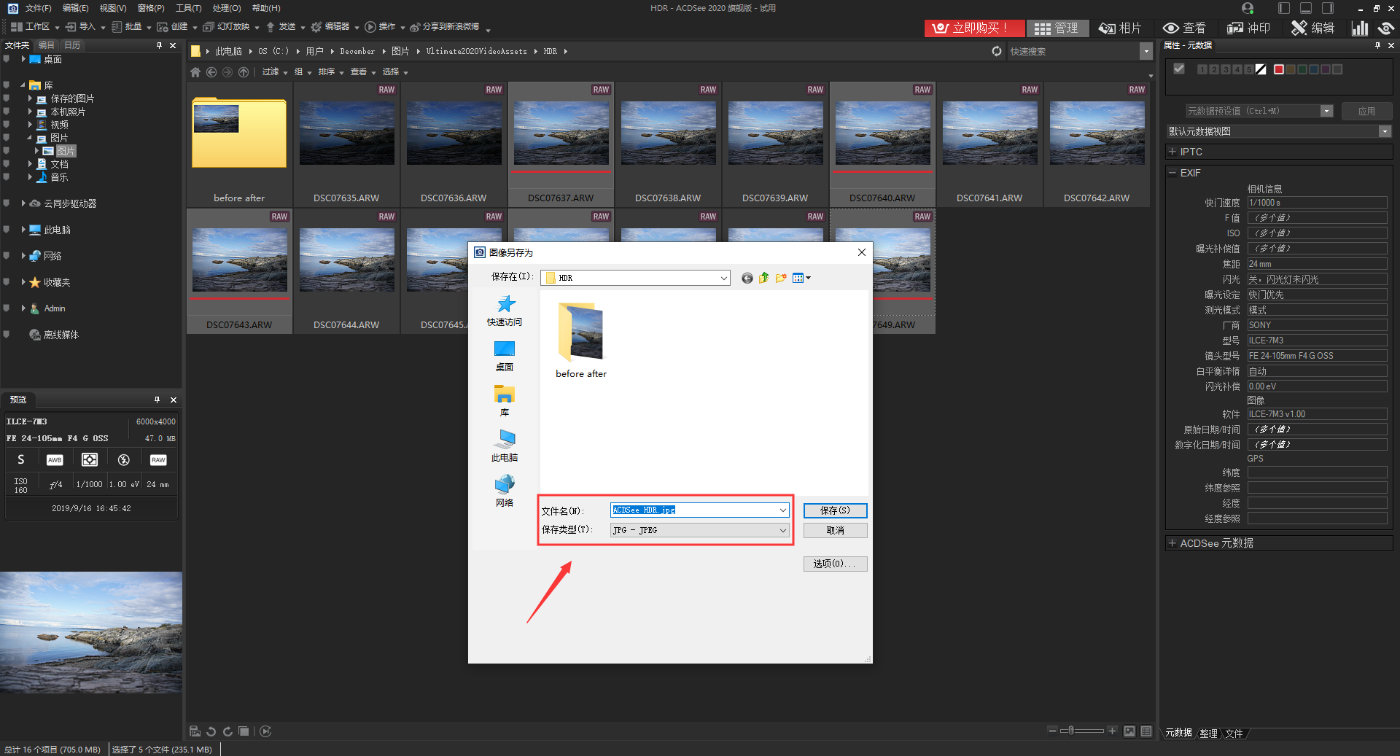Open the 保存在 HDR folder dropdown
The height and width of the screenshot is (756, 1400).
tap(637, 278)
